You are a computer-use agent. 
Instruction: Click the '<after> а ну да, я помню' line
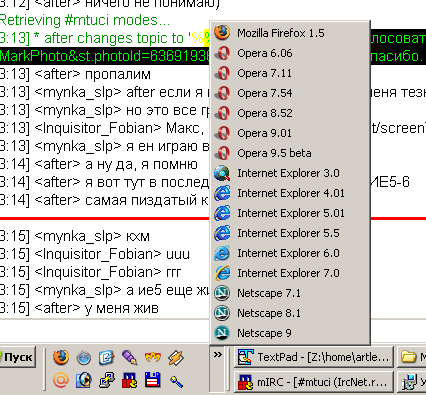click(99, 164)
